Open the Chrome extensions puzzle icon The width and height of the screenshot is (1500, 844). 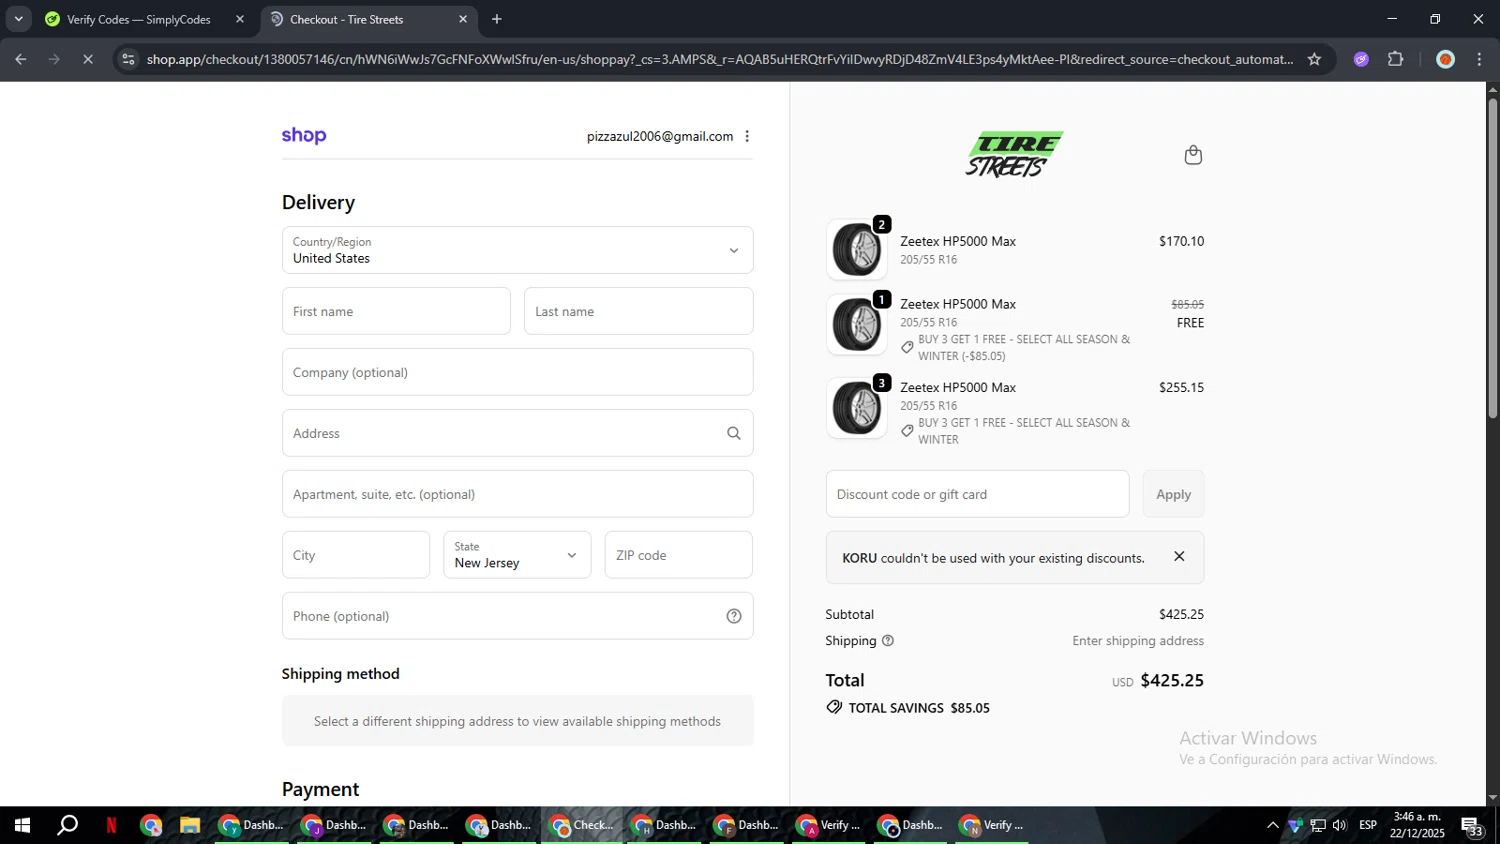click(x=1396, y=59)
